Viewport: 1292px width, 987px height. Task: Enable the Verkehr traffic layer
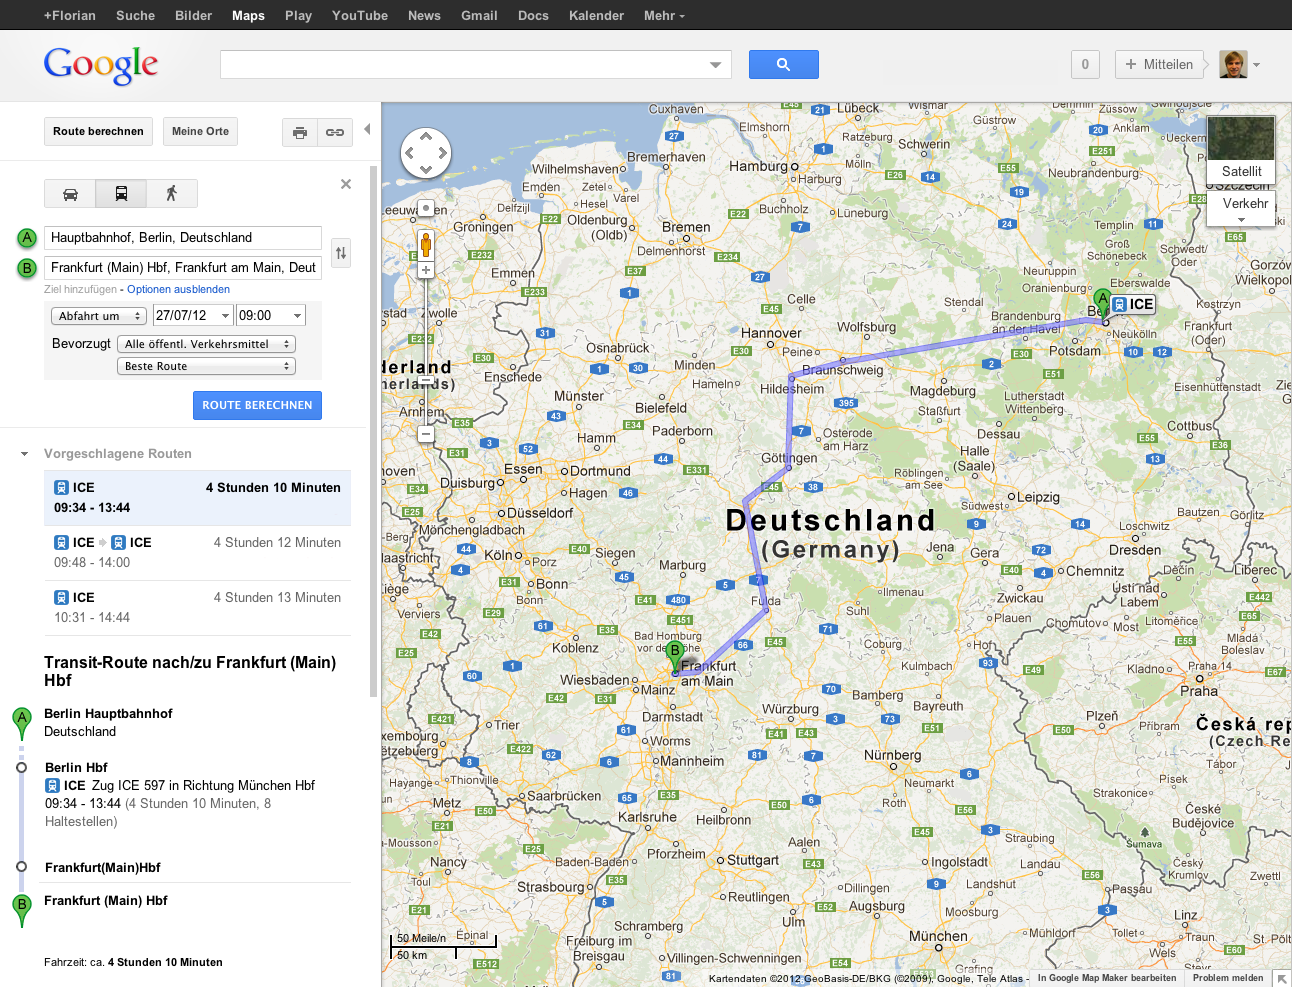click(1242, 203)
